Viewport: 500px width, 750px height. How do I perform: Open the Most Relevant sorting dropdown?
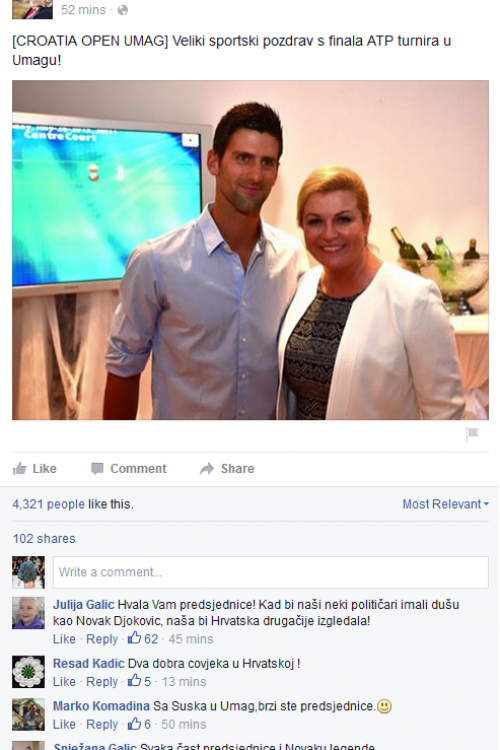point(445,504)
